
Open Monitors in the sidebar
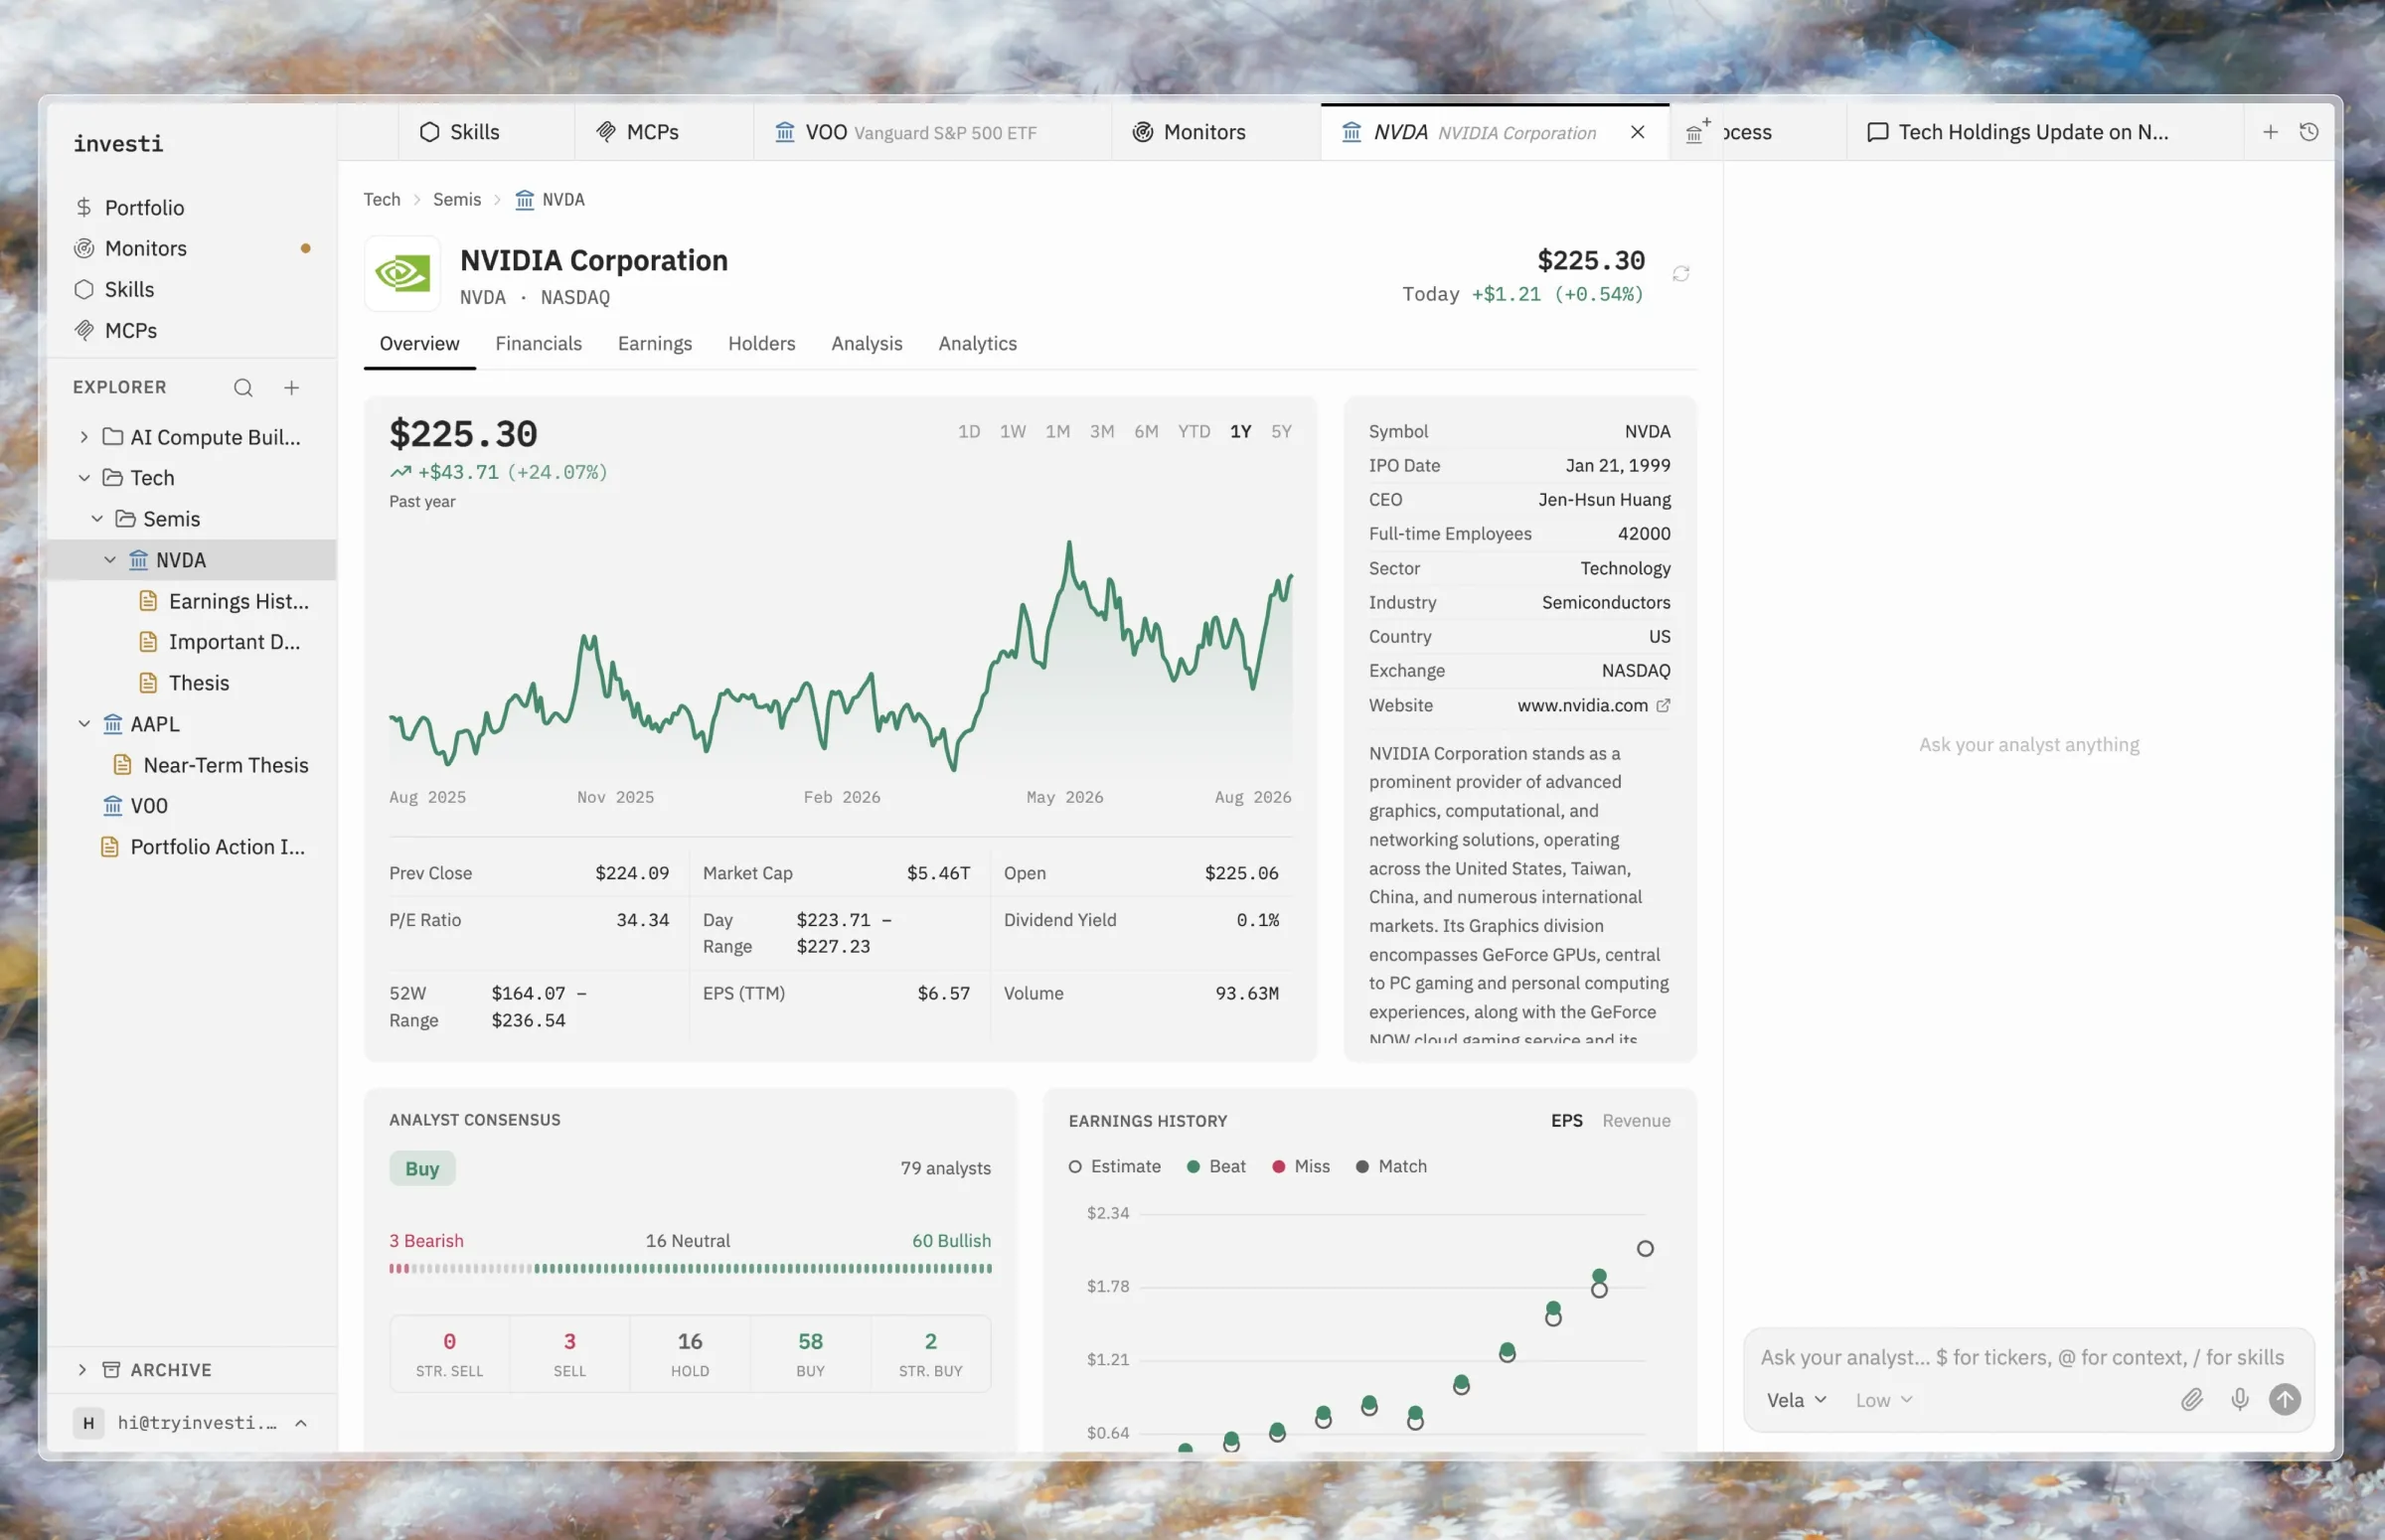coord(191,248)
